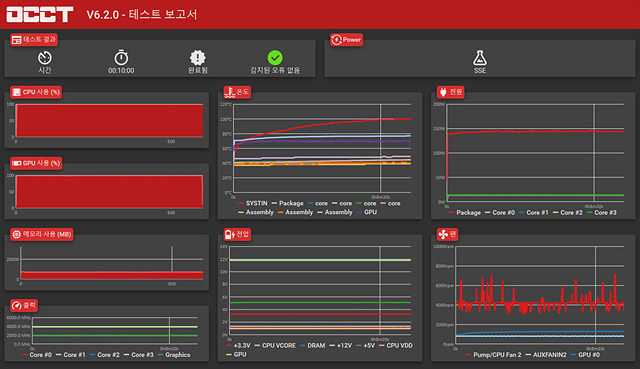
Task: Click the 'CPU 사용 (%)' panel header
Action: (x=36, y=92)
